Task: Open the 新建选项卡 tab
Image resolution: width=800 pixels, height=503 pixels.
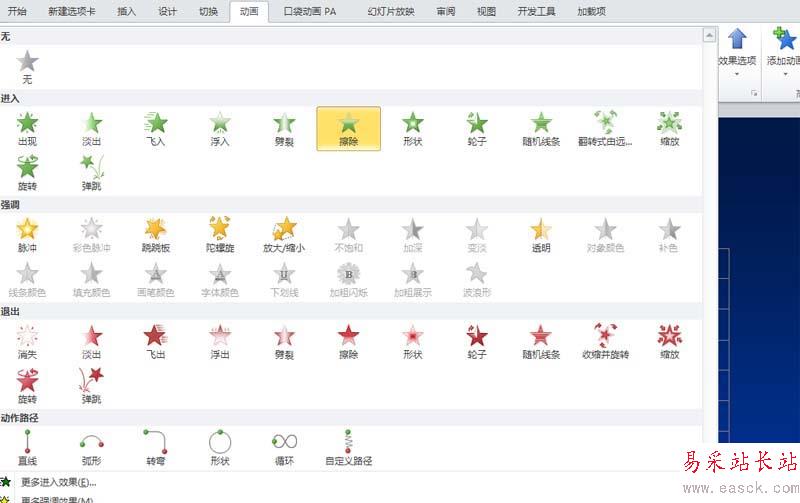Action: coord(72,11)
